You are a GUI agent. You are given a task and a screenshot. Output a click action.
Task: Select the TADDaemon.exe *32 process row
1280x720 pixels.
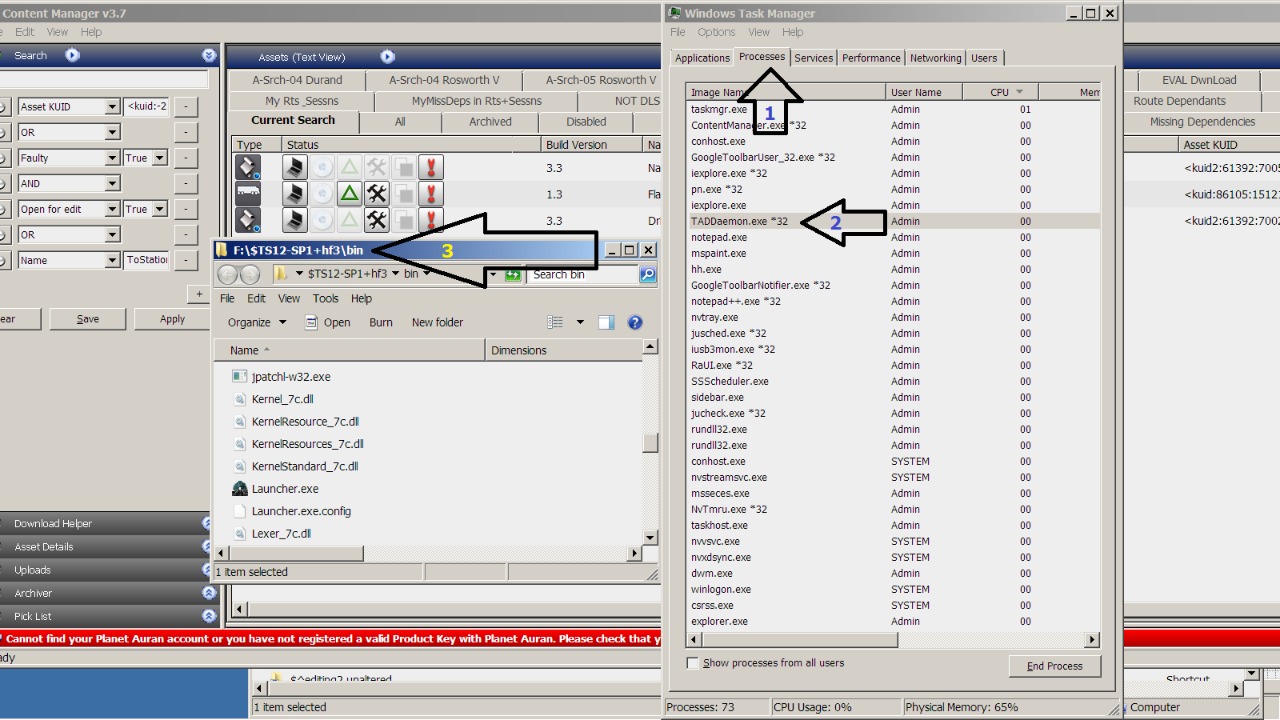739,221
